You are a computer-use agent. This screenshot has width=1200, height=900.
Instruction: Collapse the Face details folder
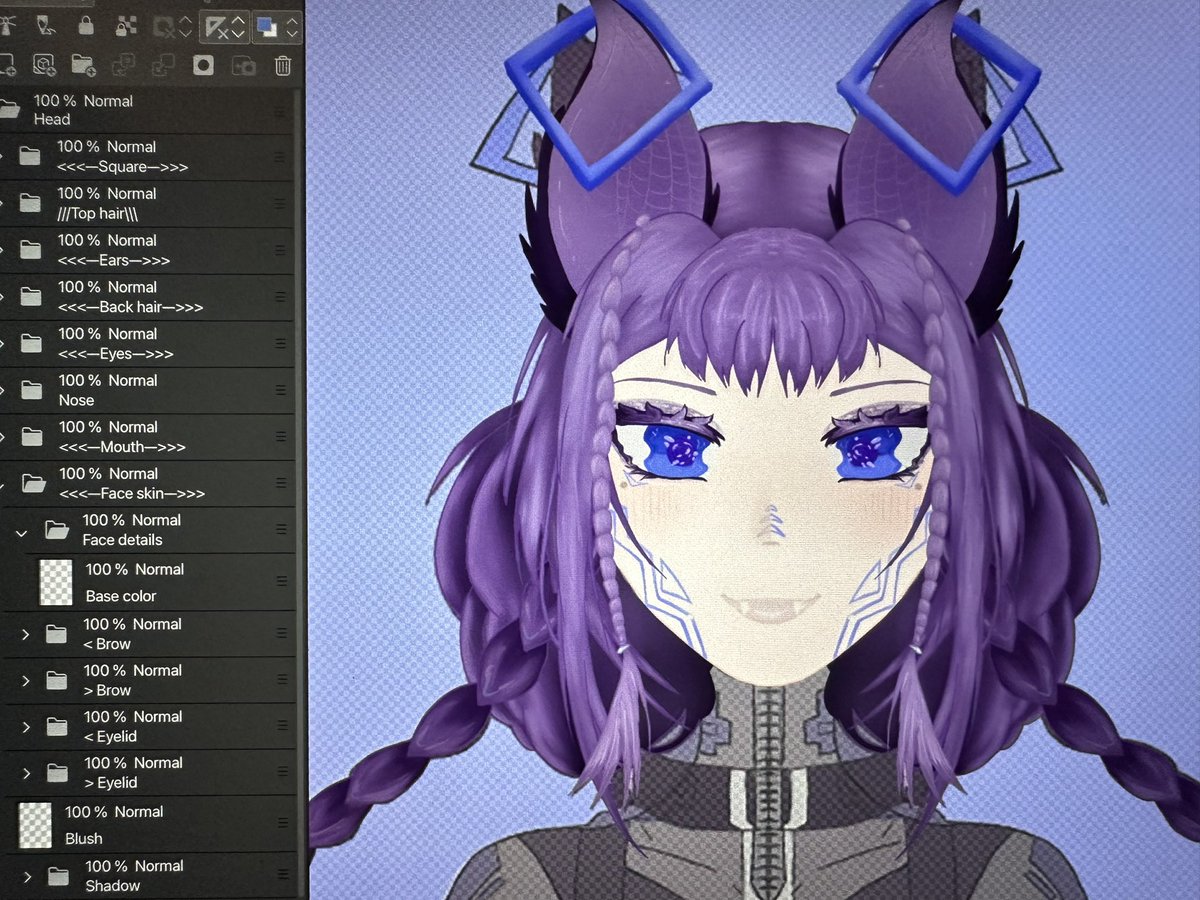click(x=22, y=531)
